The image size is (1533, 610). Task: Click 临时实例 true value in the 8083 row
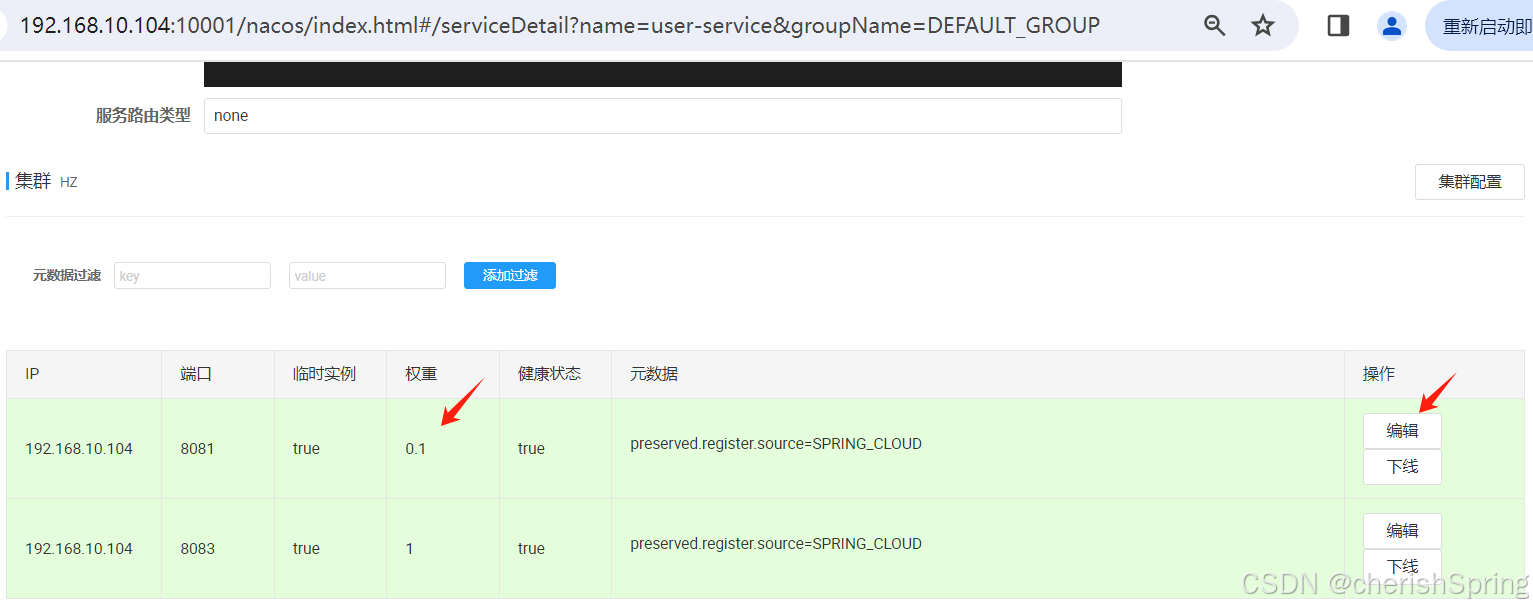click(306, 549)
